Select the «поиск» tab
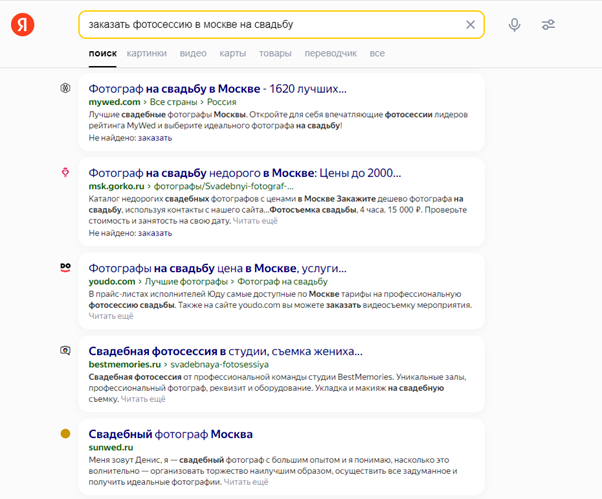This screenshot has width=602, height=499. (x=103, y=53)
